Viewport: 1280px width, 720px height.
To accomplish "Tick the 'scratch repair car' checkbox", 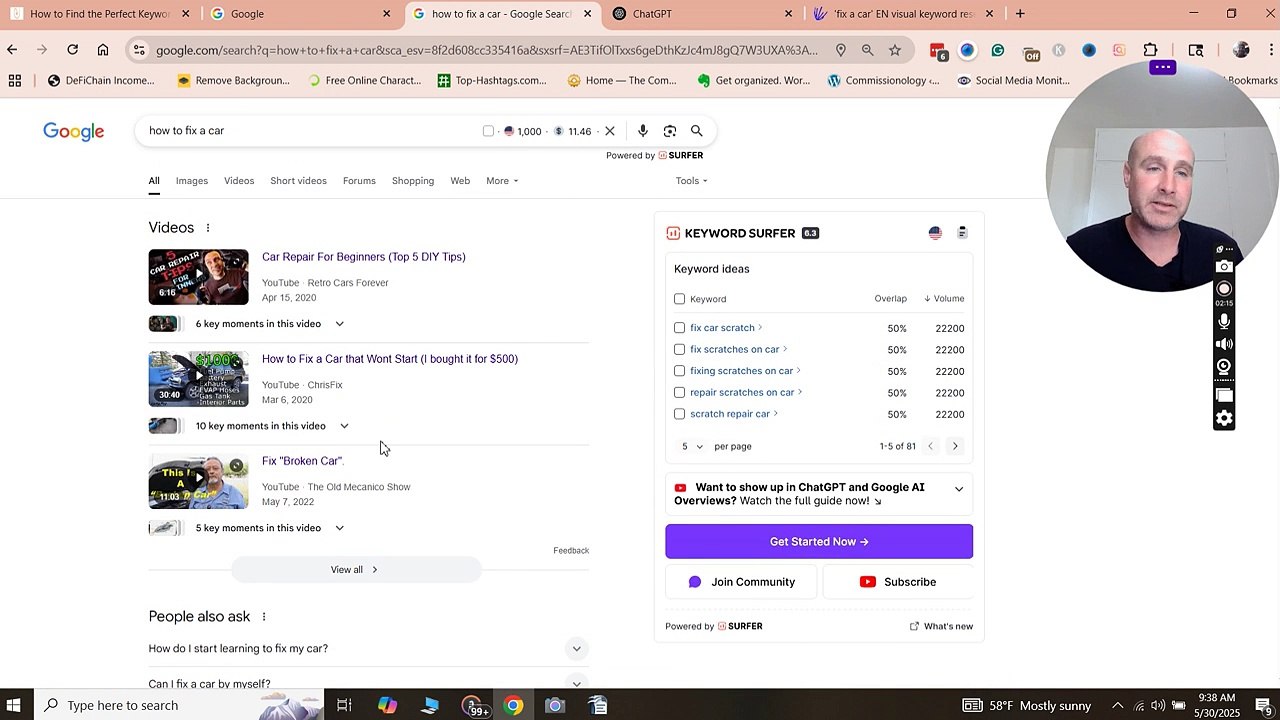I will (x=680, y=414).
